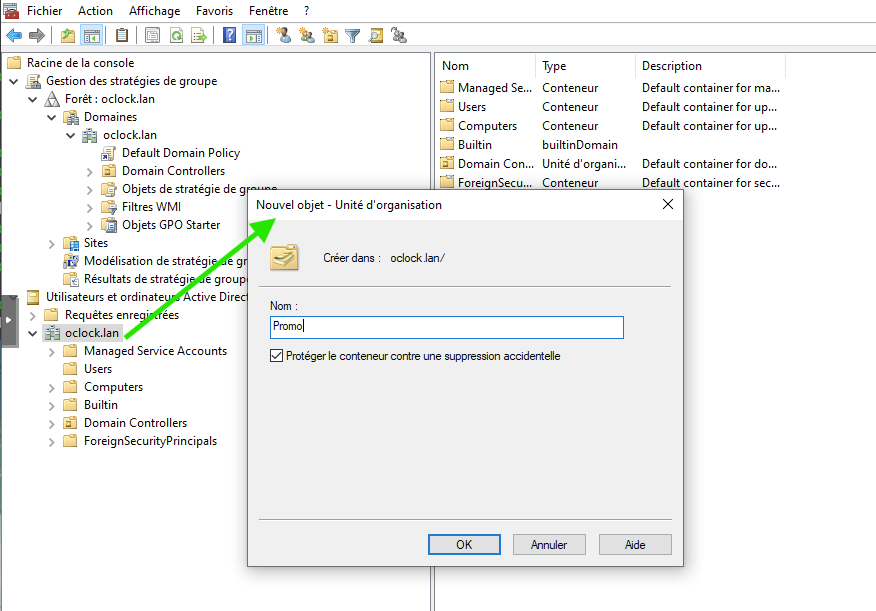876x611 pixels.
Task: Click the Annuler button
Action: (x=549, y=545)
